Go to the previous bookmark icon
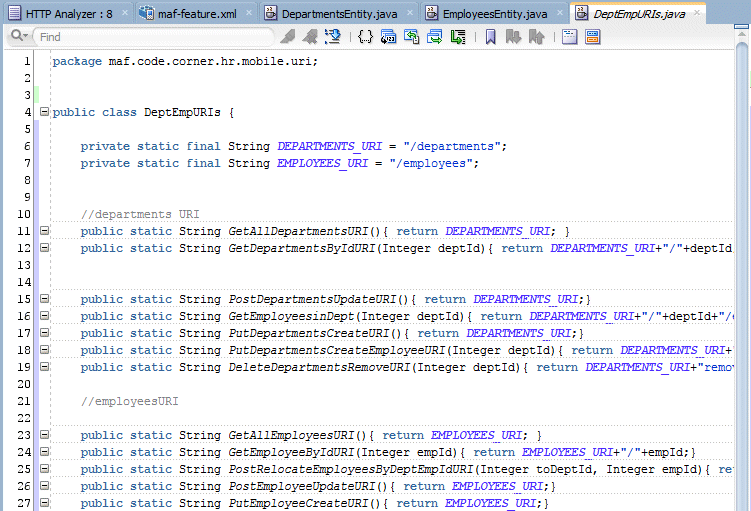The width and height of the screenshot is (751, 511). point(536,37)
